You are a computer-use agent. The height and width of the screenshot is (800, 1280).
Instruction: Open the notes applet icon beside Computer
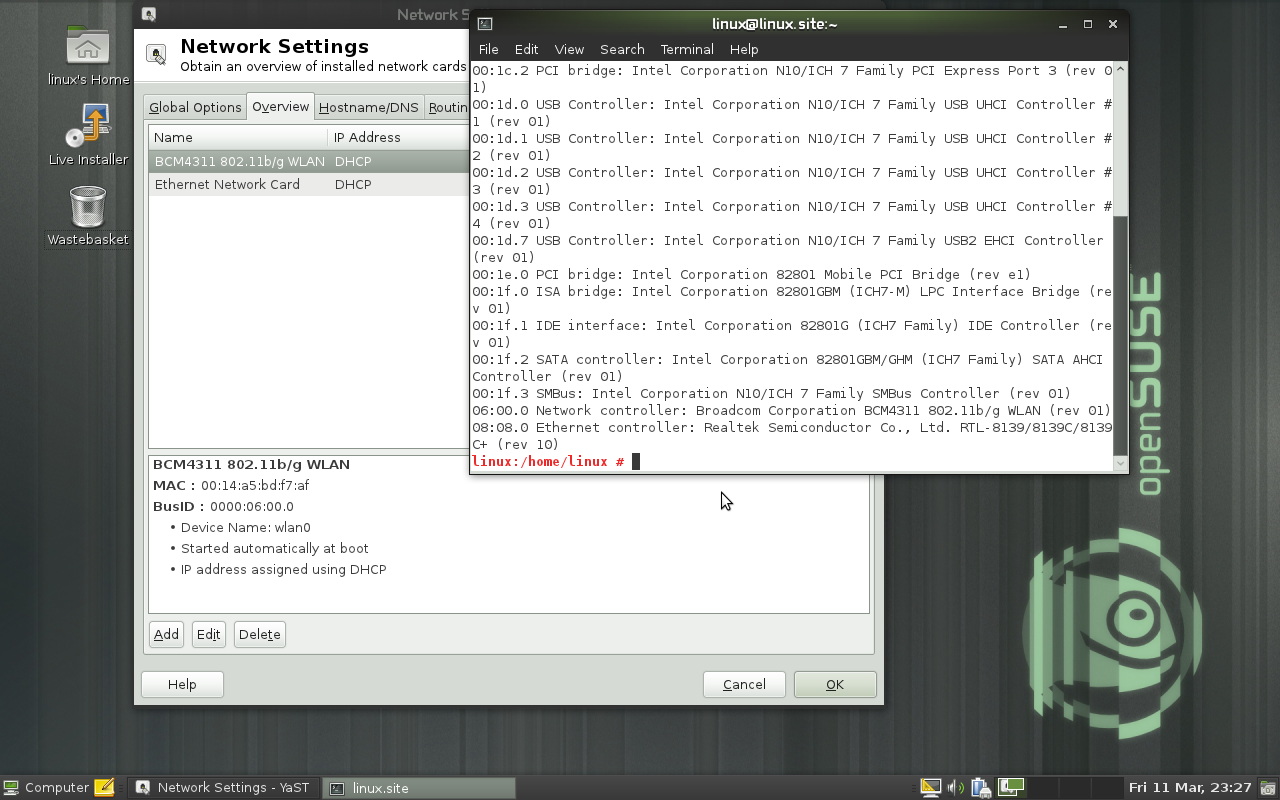pos(104,788)
